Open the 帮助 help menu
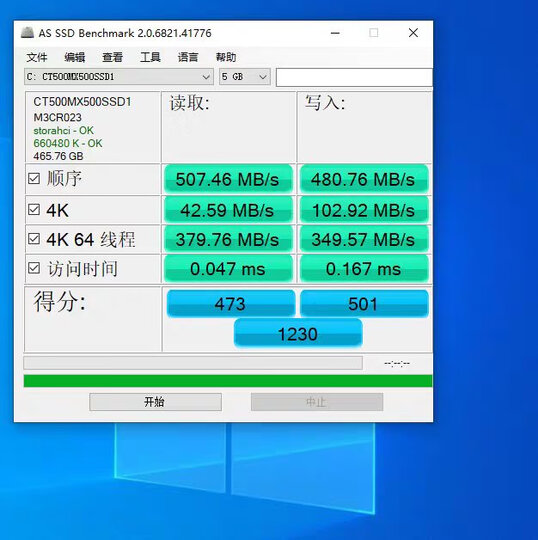The image size is (538, 540). [x=226, y=57]
